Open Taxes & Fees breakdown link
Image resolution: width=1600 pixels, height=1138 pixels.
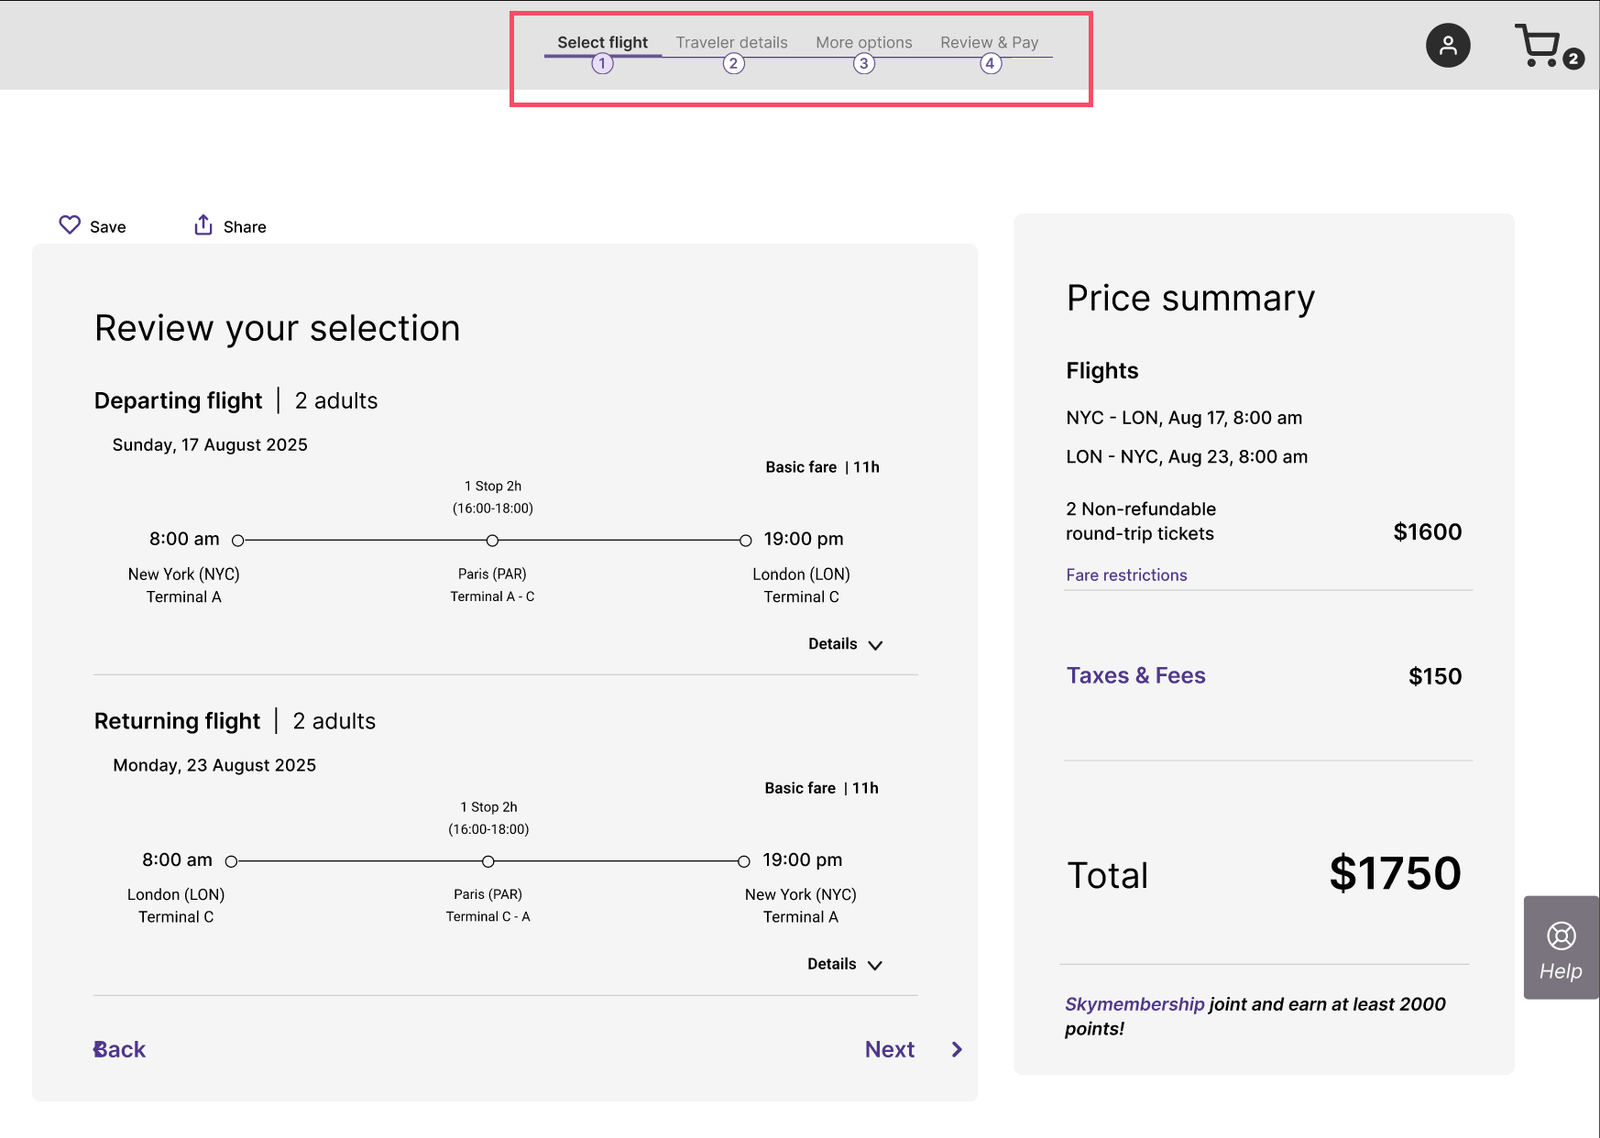[1135, 676]
